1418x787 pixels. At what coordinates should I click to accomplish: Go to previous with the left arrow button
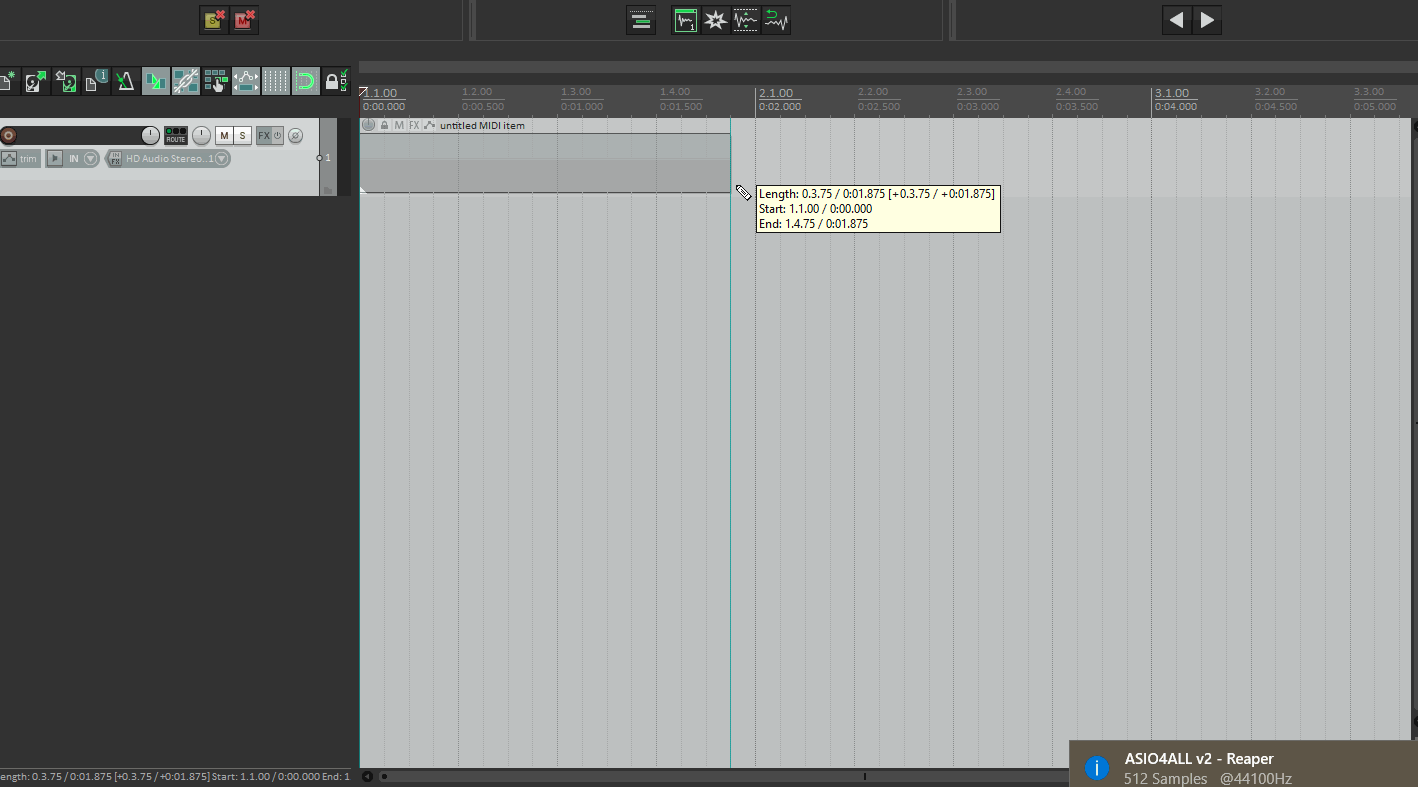pos(1177,20)
